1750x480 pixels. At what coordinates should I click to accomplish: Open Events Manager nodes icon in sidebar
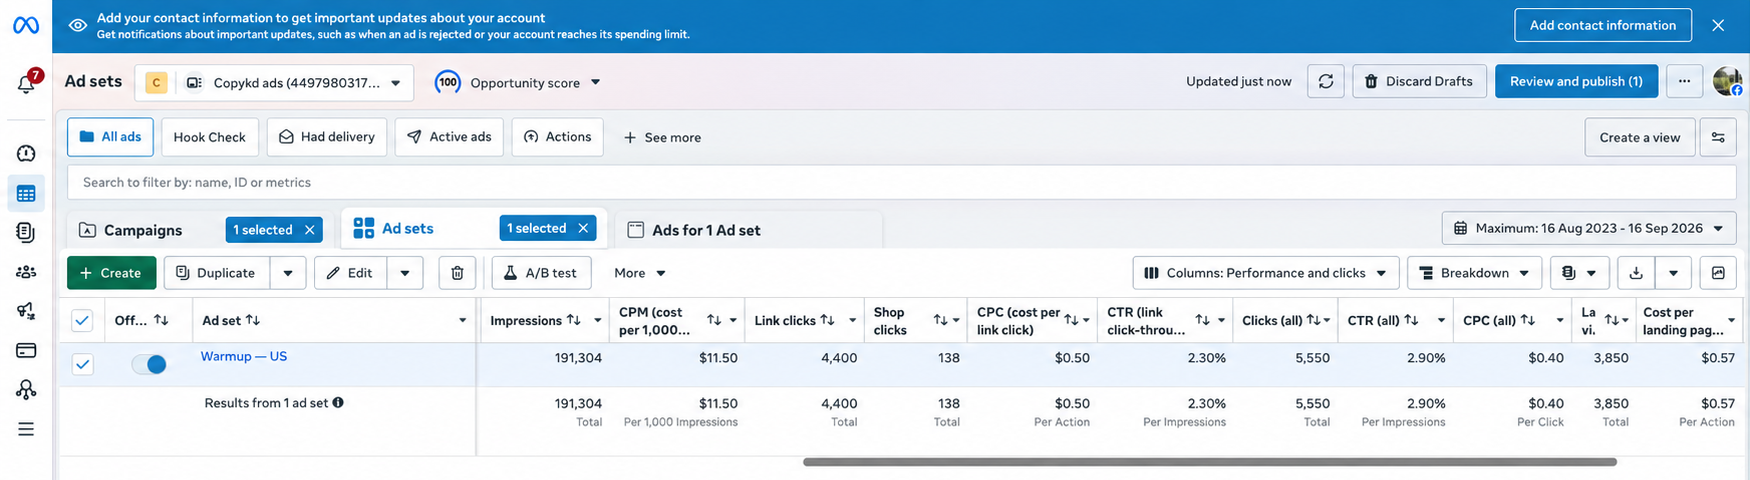[x=26, y=390]
